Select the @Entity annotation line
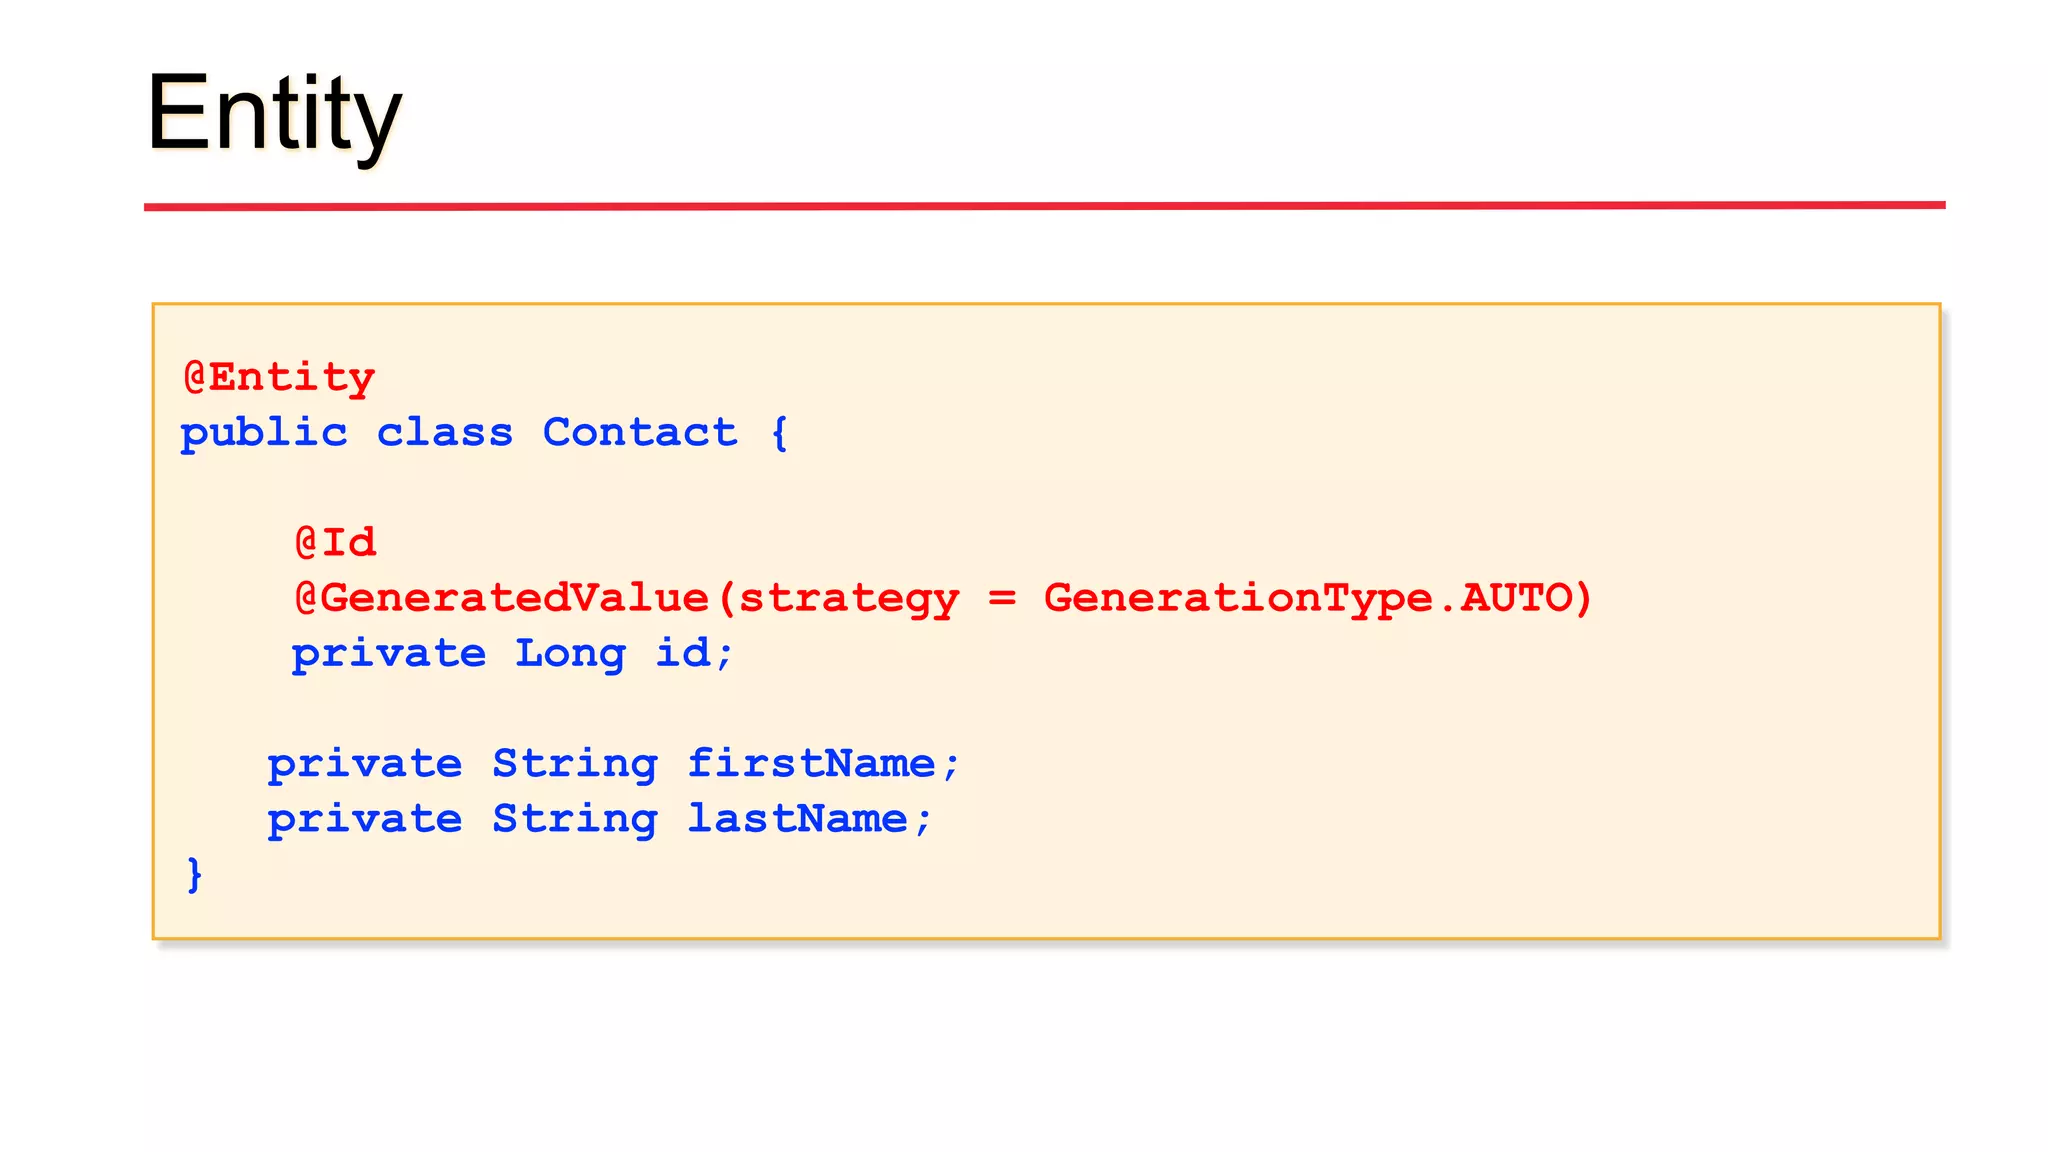The height and width of the screenshot is (1152, 2048). click(280, 378)
